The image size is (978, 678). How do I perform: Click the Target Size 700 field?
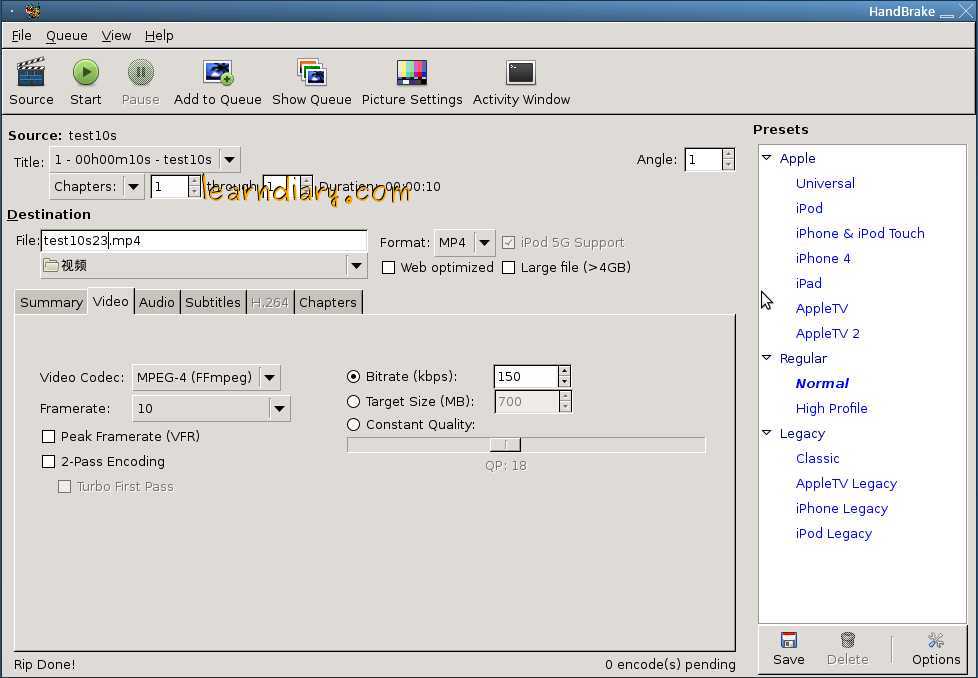[x=526, y=402]
